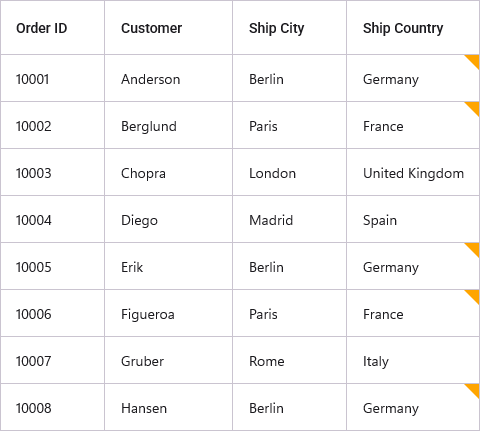Click the orange corner marker in Hansen's row
The image size is (480, 431).
click(x=474, y=390)
